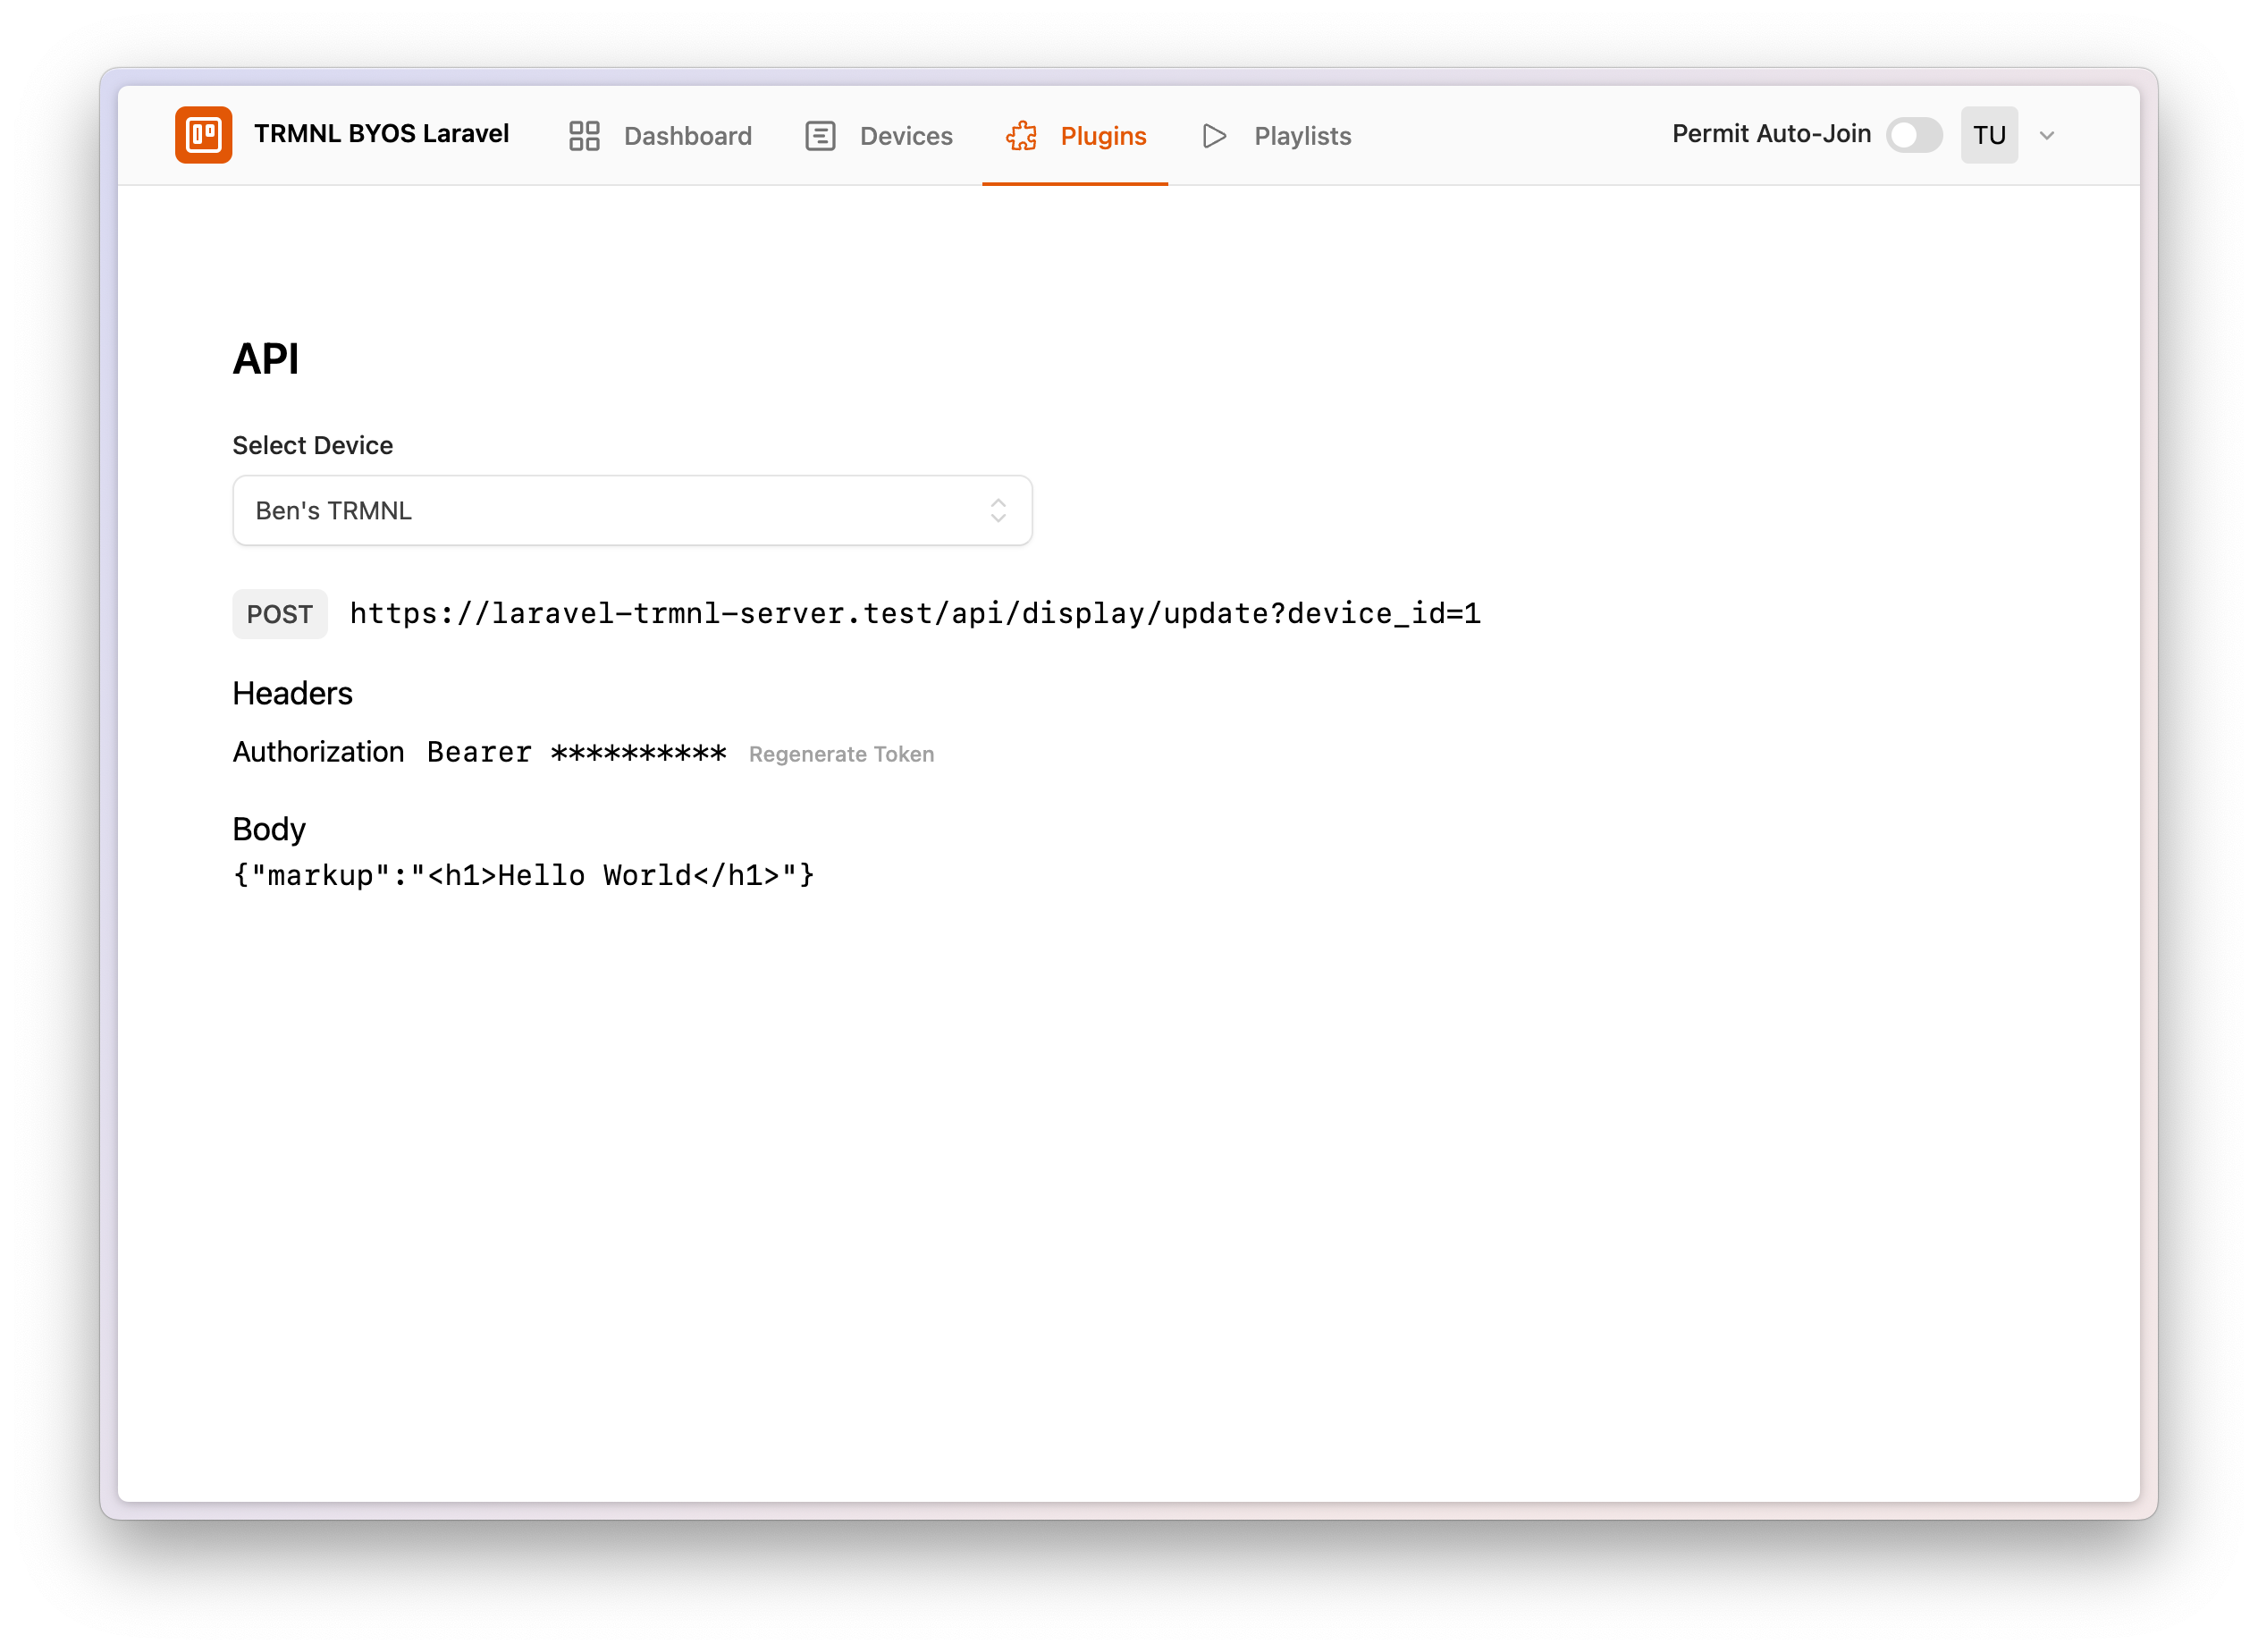
Task: Navigate to the Playlists tab
Action: [1302, 136]
